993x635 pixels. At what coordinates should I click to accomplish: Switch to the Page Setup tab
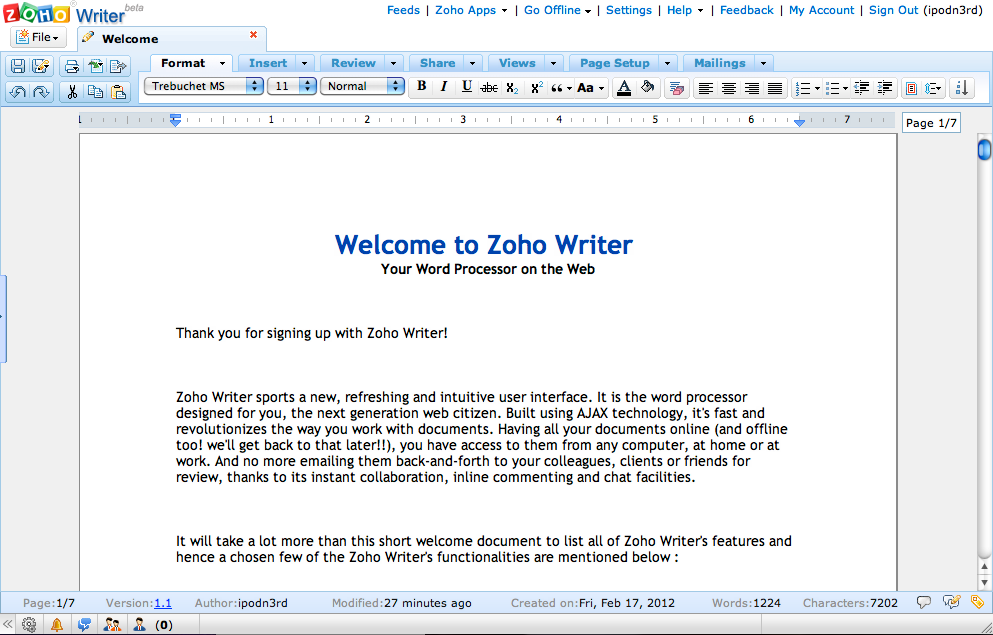(615, 63)
